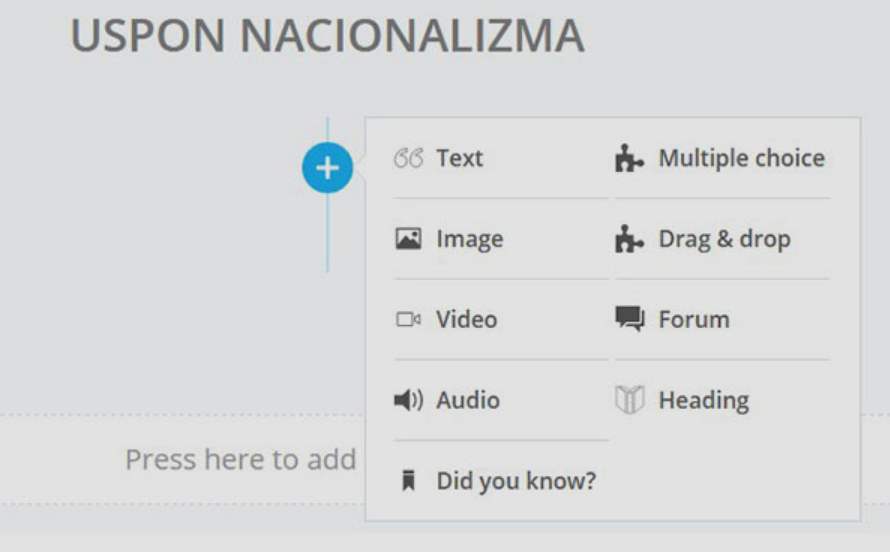
Task: Add a Multiple choice block
Action: [741, 158]
